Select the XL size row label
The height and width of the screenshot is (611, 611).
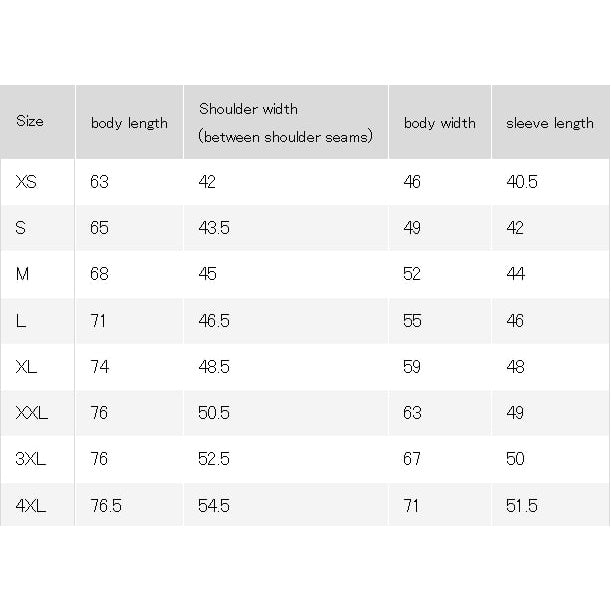26,367
